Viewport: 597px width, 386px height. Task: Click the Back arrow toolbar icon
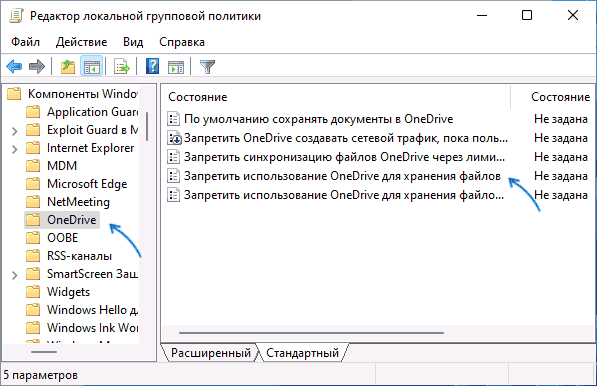[x=14, y=67]
